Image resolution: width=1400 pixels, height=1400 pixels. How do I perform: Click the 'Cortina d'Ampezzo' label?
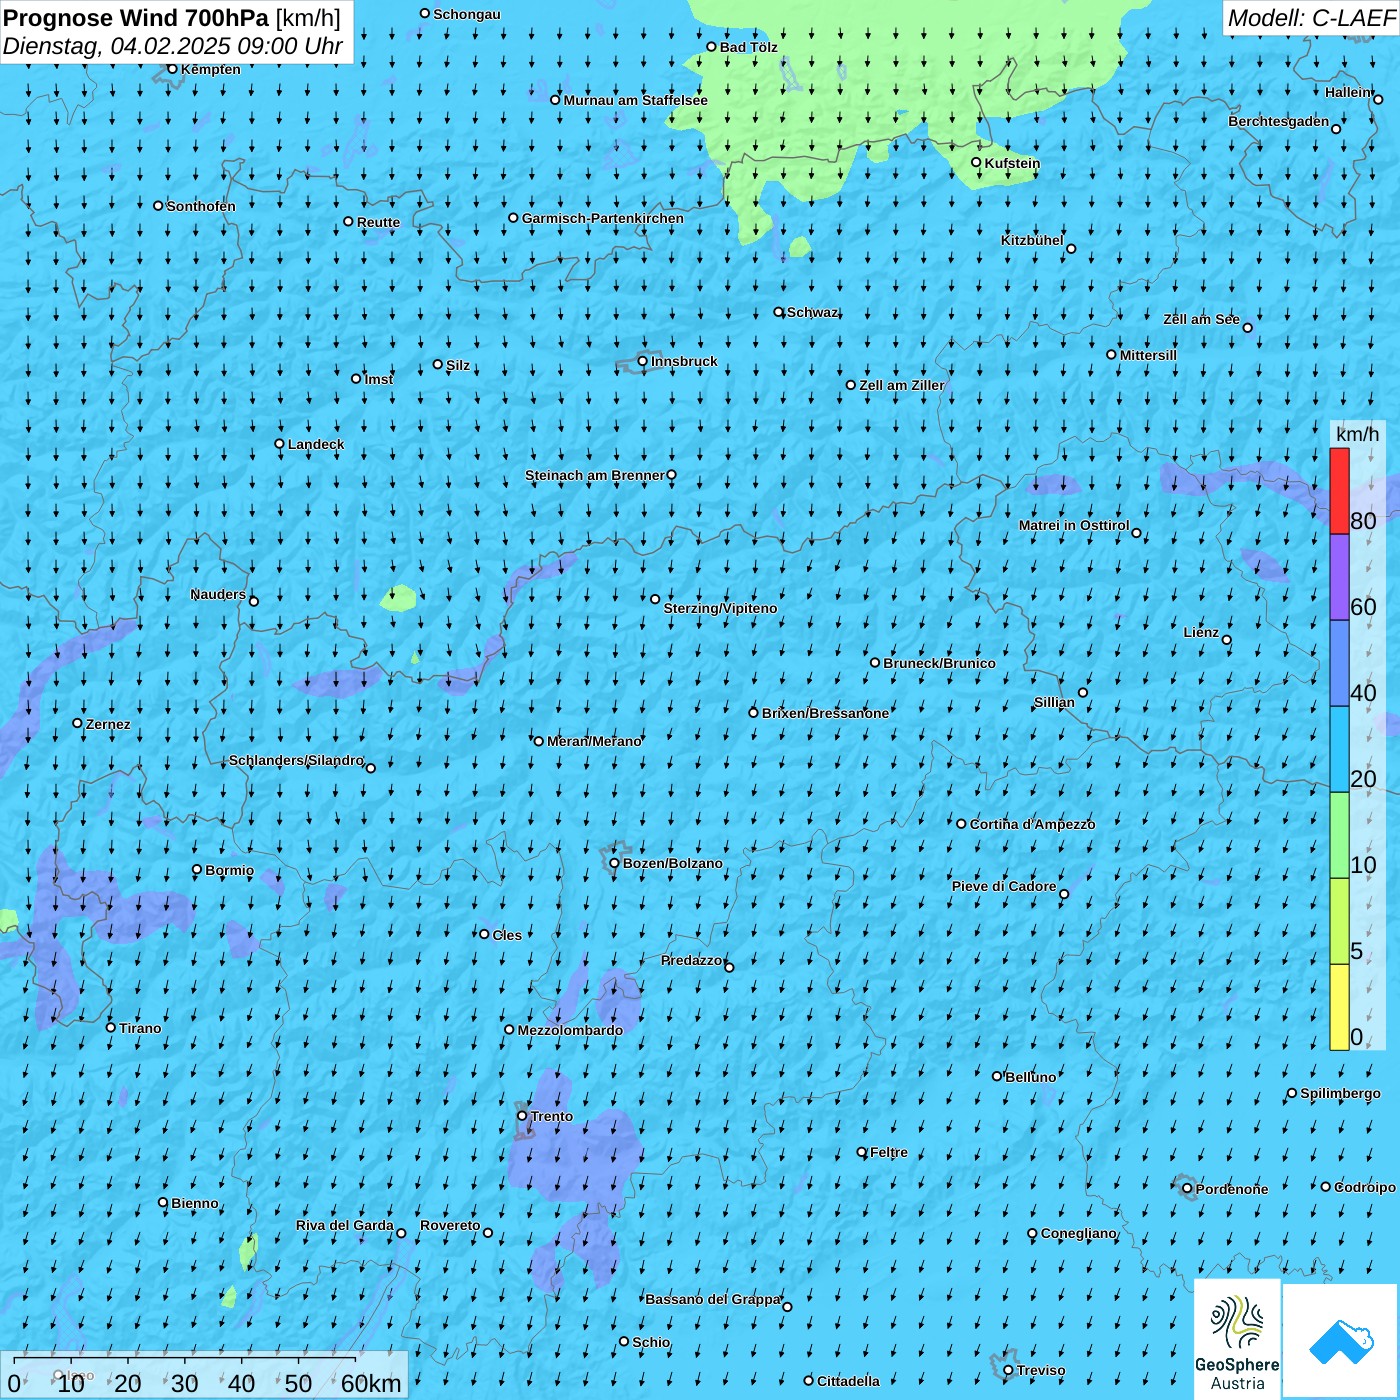pos(1032,824)
